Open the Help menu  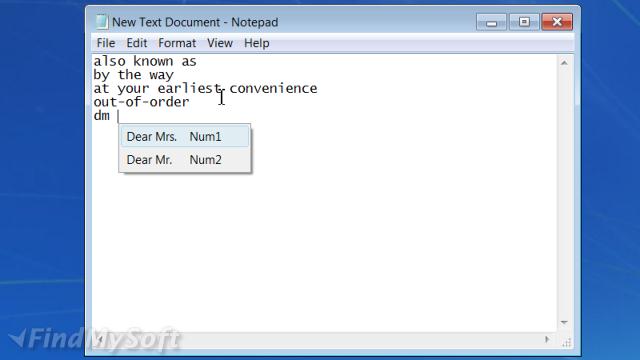(x=256, y=43)
